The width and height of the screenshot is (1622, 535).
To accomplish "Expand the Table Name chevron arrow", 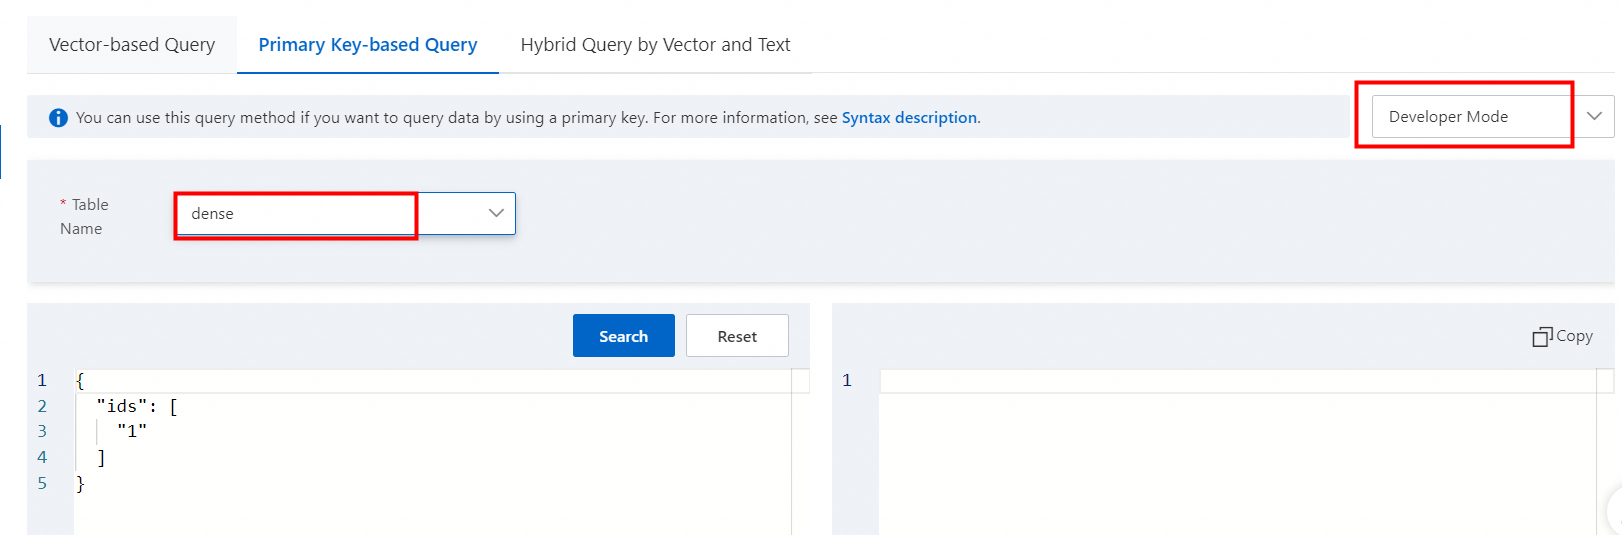I will [x=496, y=213].
